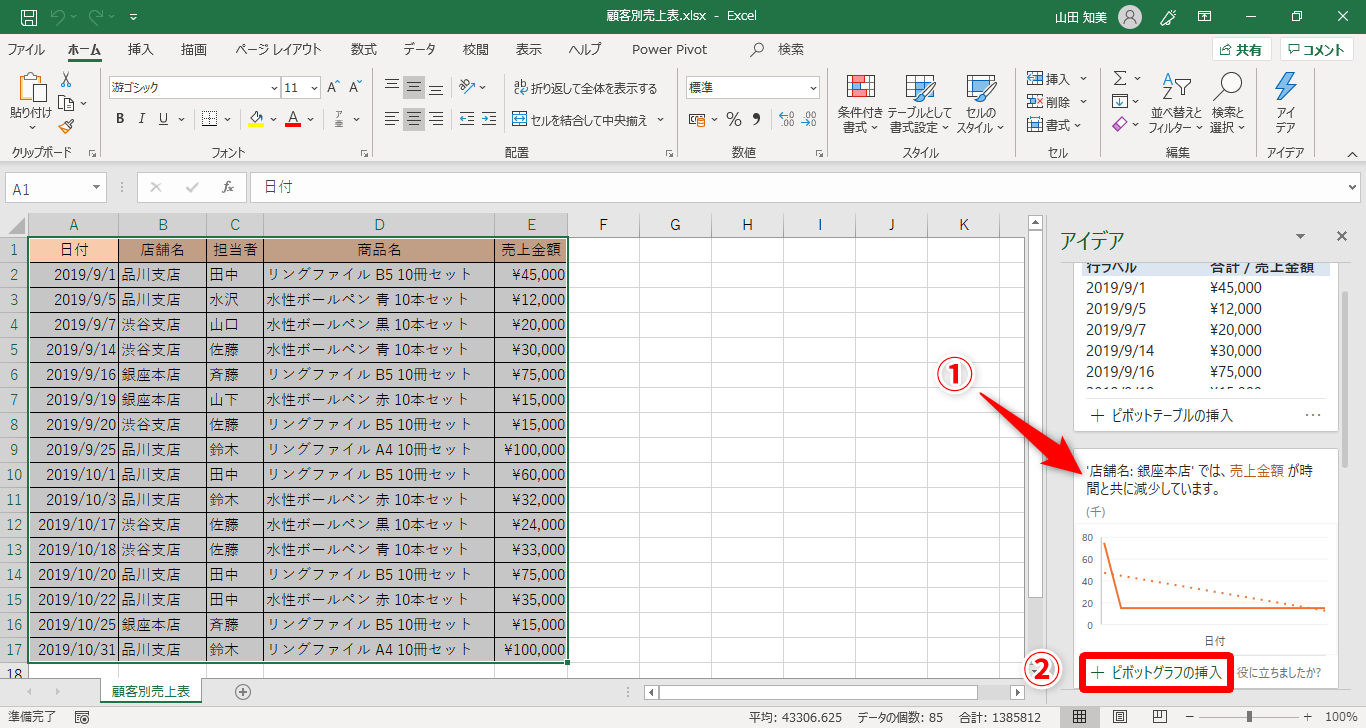Toggle middle vertical alignment
1366x728 pixels.
pos(414,87)
